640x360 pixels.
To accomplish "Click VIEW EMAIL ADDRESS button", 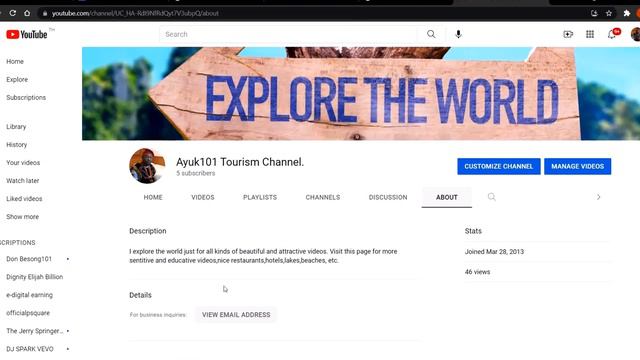I will click(x=236, y=315).
